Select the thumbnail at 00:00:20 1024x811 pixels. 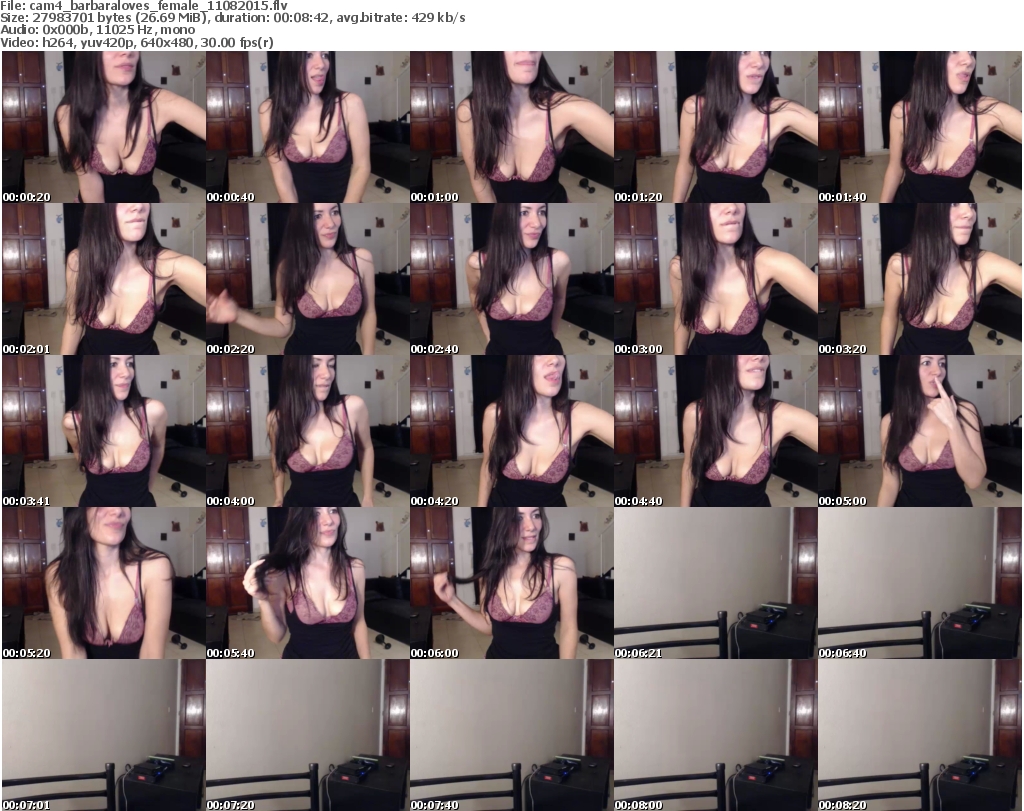[104, 127]
